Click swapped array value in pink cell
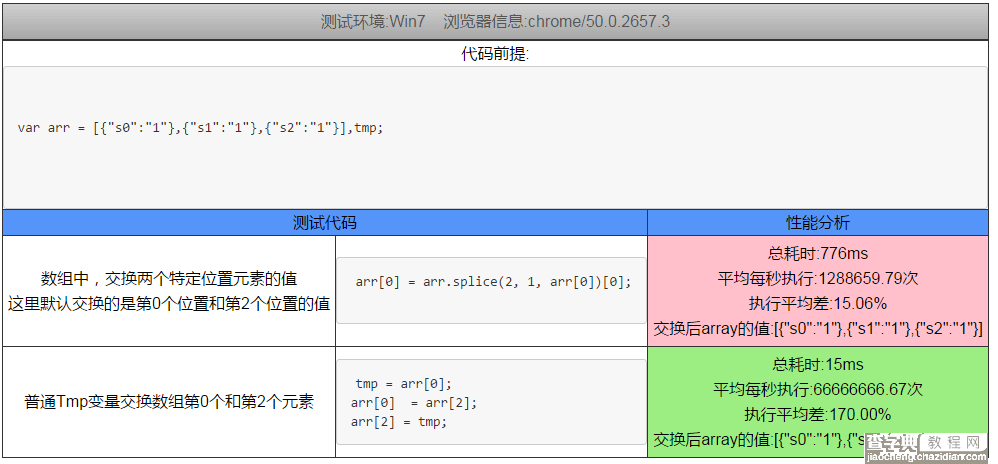Viewport: 998px width, 464px height. point(818,328)
